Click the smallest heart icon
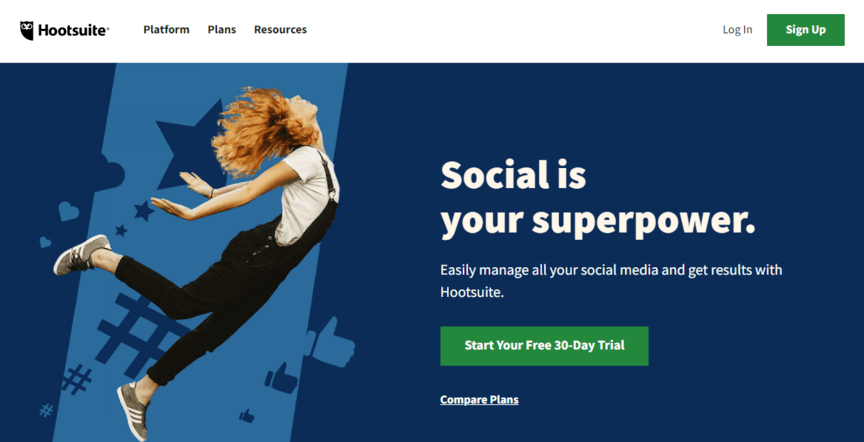Screen dimensions: 864x442 click(45, 241)
